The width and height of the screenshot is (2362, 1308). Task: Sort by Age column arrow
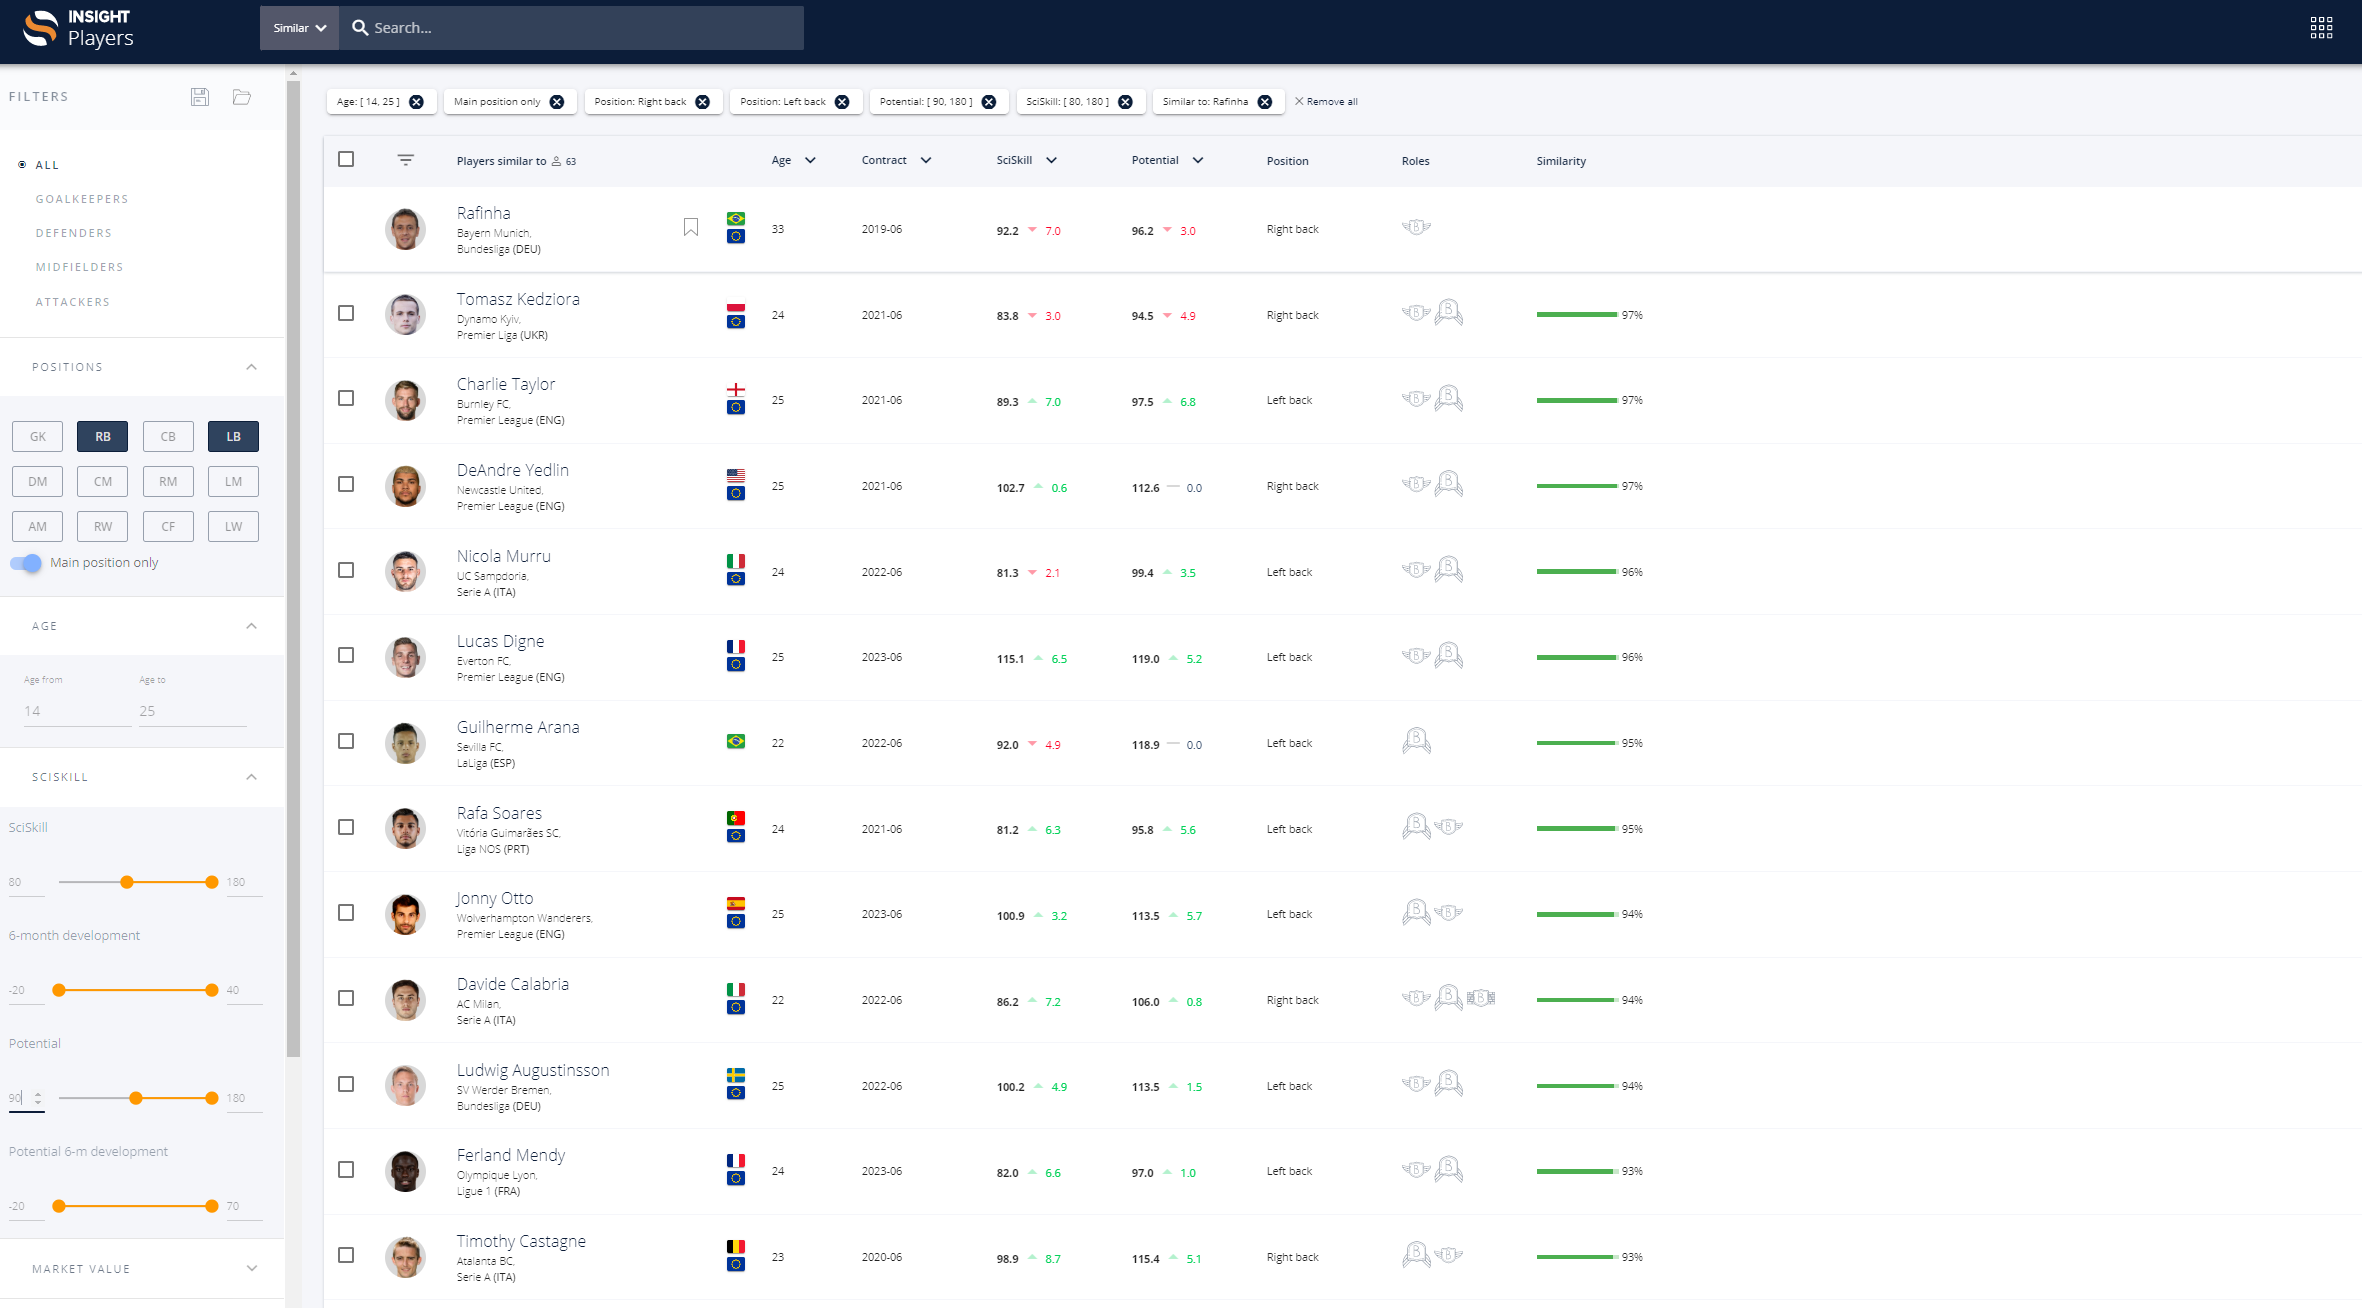click(810, 160)
